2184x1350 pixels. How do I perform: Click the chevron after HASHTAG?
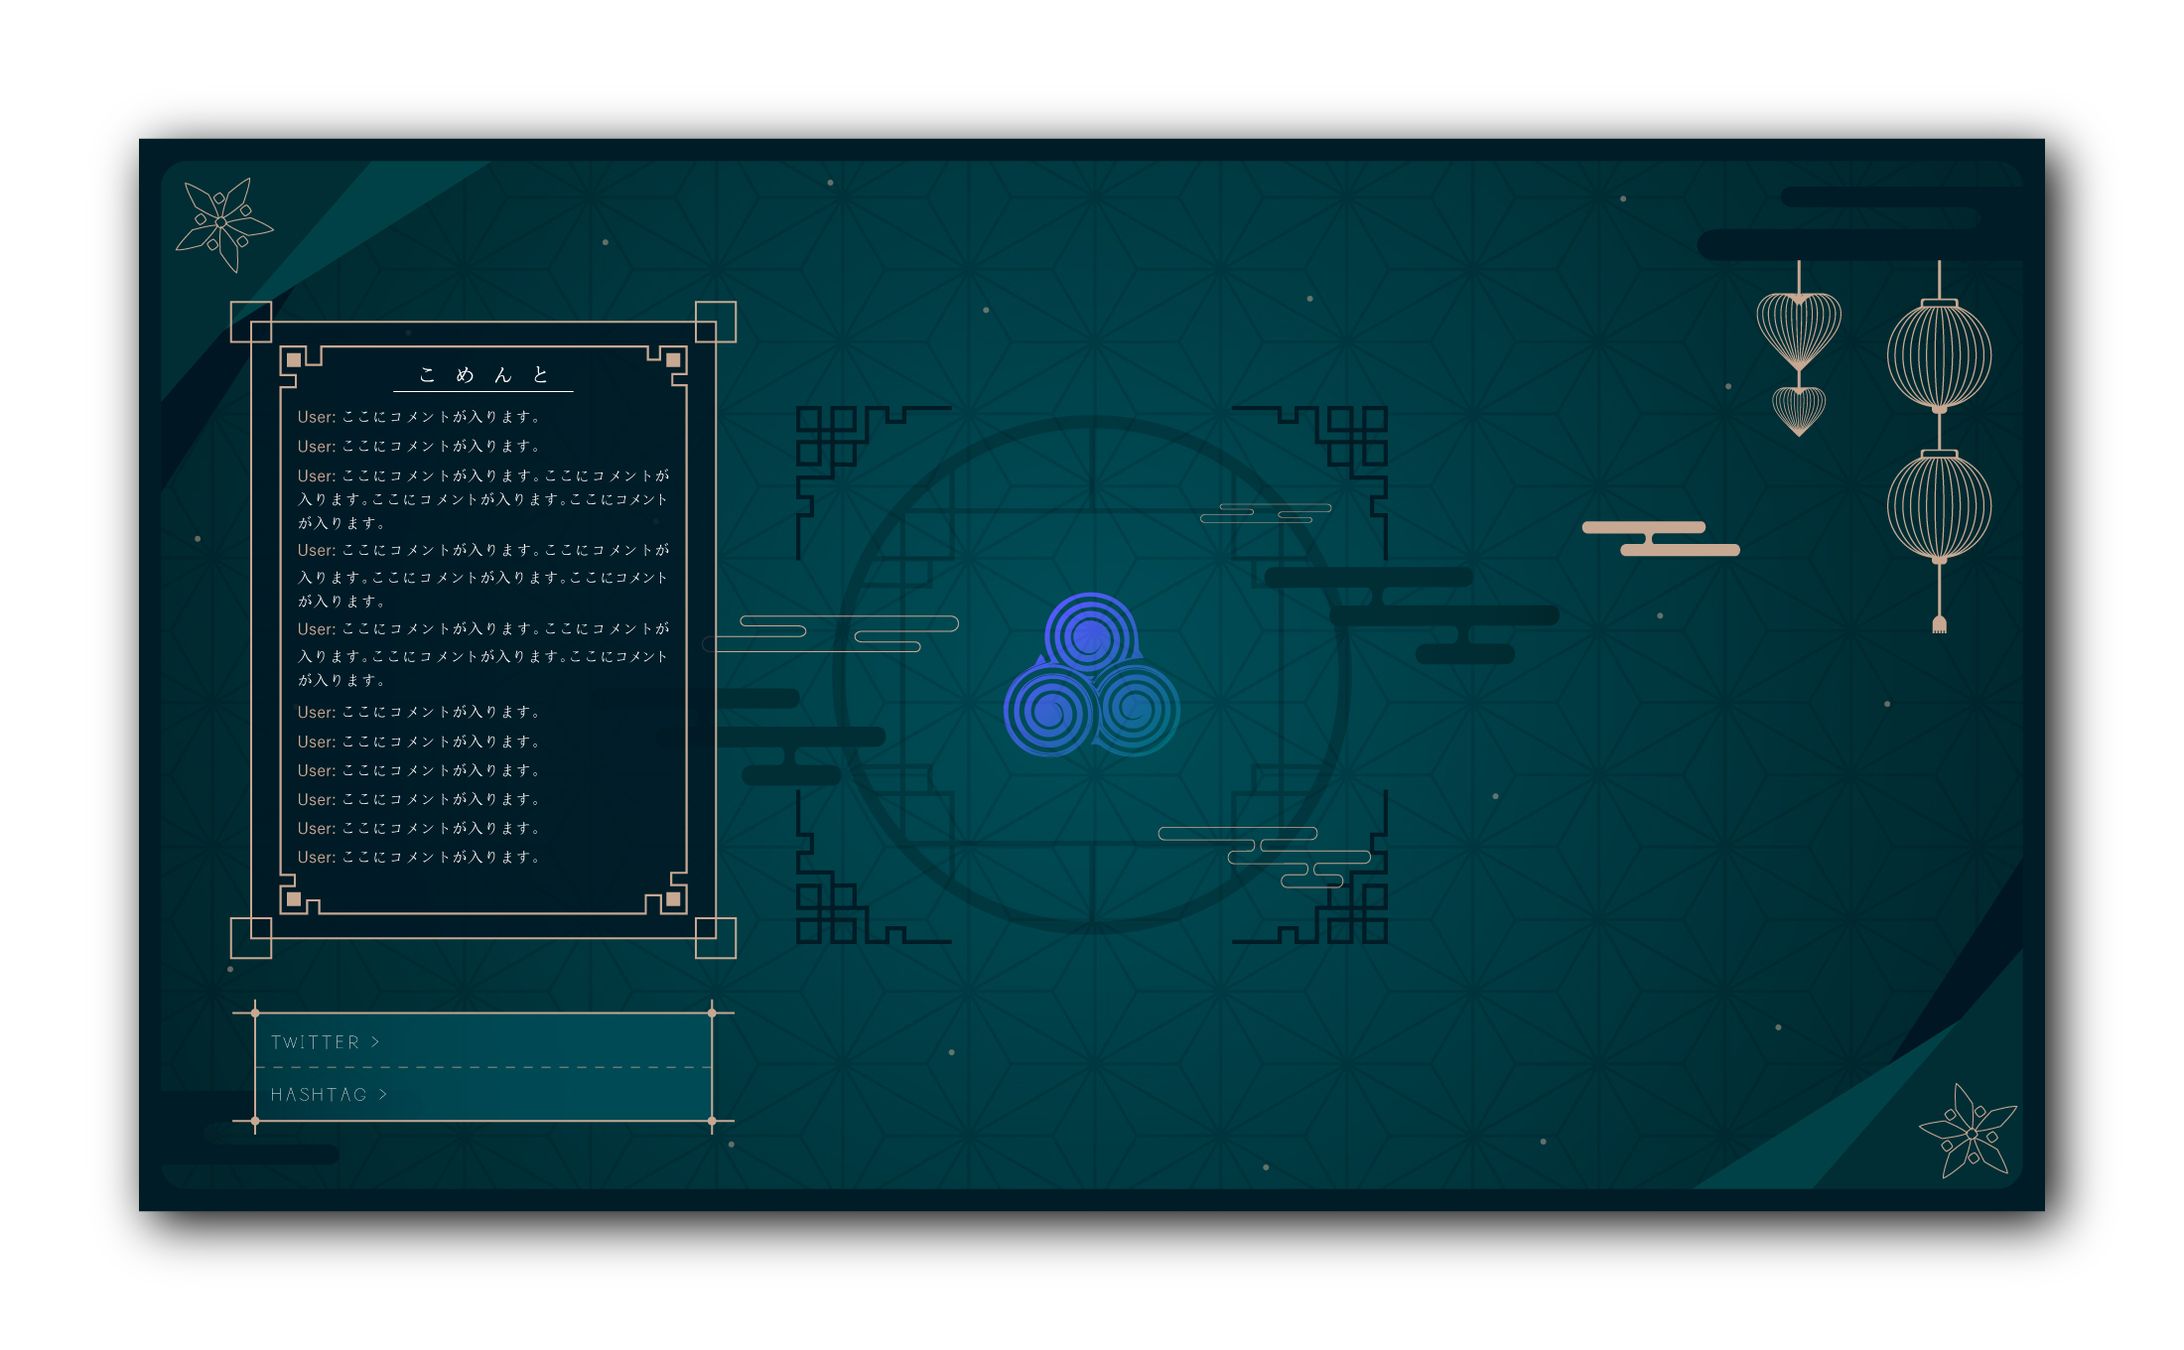coord(383,1095)
